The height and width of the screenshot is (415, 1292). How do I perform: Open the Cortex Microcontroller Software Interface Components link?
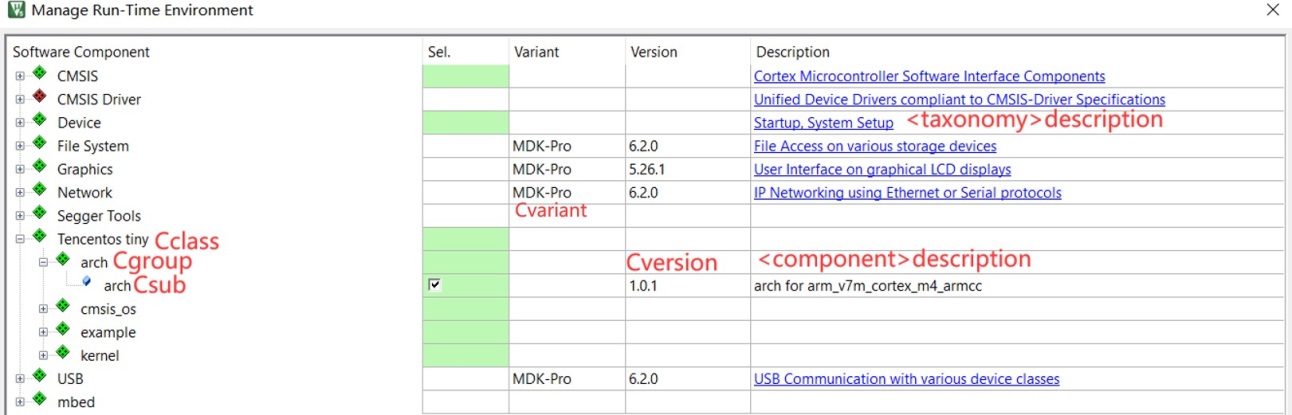point(929,76)
